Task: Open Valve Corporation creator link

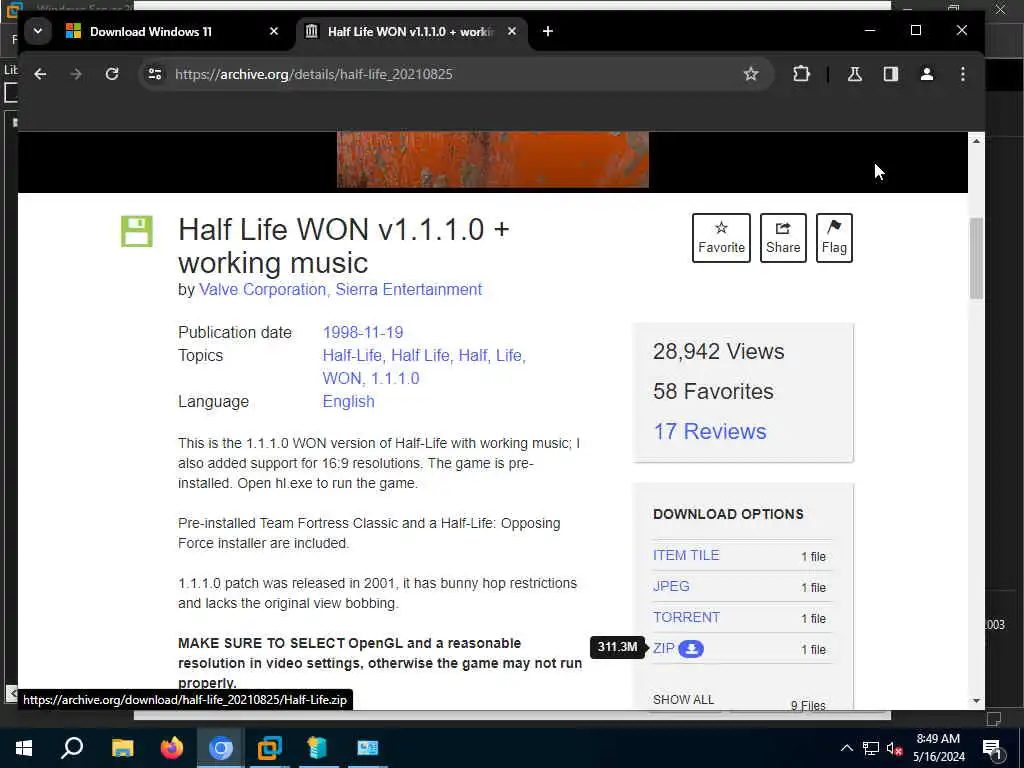Action: [x=263, y=289]
